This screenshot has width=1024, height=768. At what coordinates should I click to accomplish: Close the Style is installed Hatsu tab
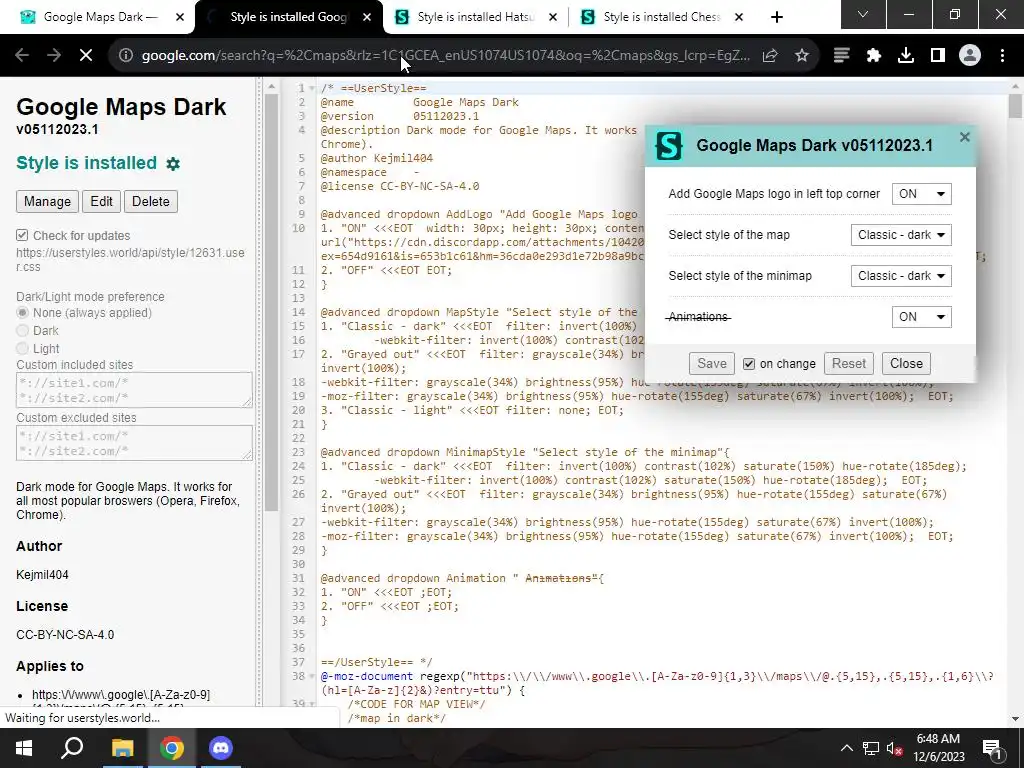552,17
